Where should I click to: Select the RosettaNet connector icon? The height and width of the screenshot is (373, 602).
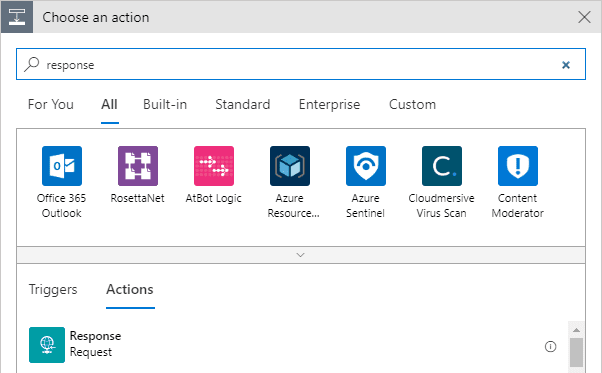(138, 166)
